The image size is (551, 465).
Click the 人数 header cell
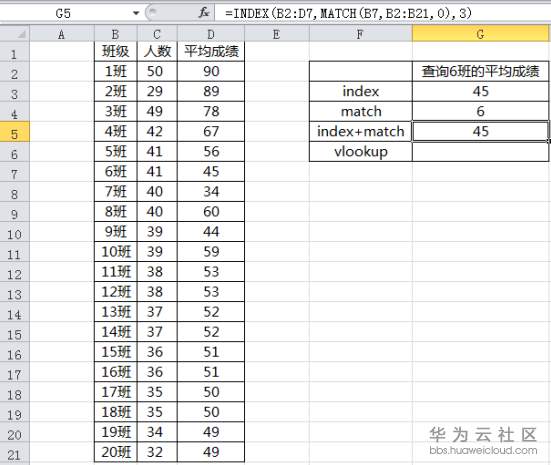tap(157, 52)
